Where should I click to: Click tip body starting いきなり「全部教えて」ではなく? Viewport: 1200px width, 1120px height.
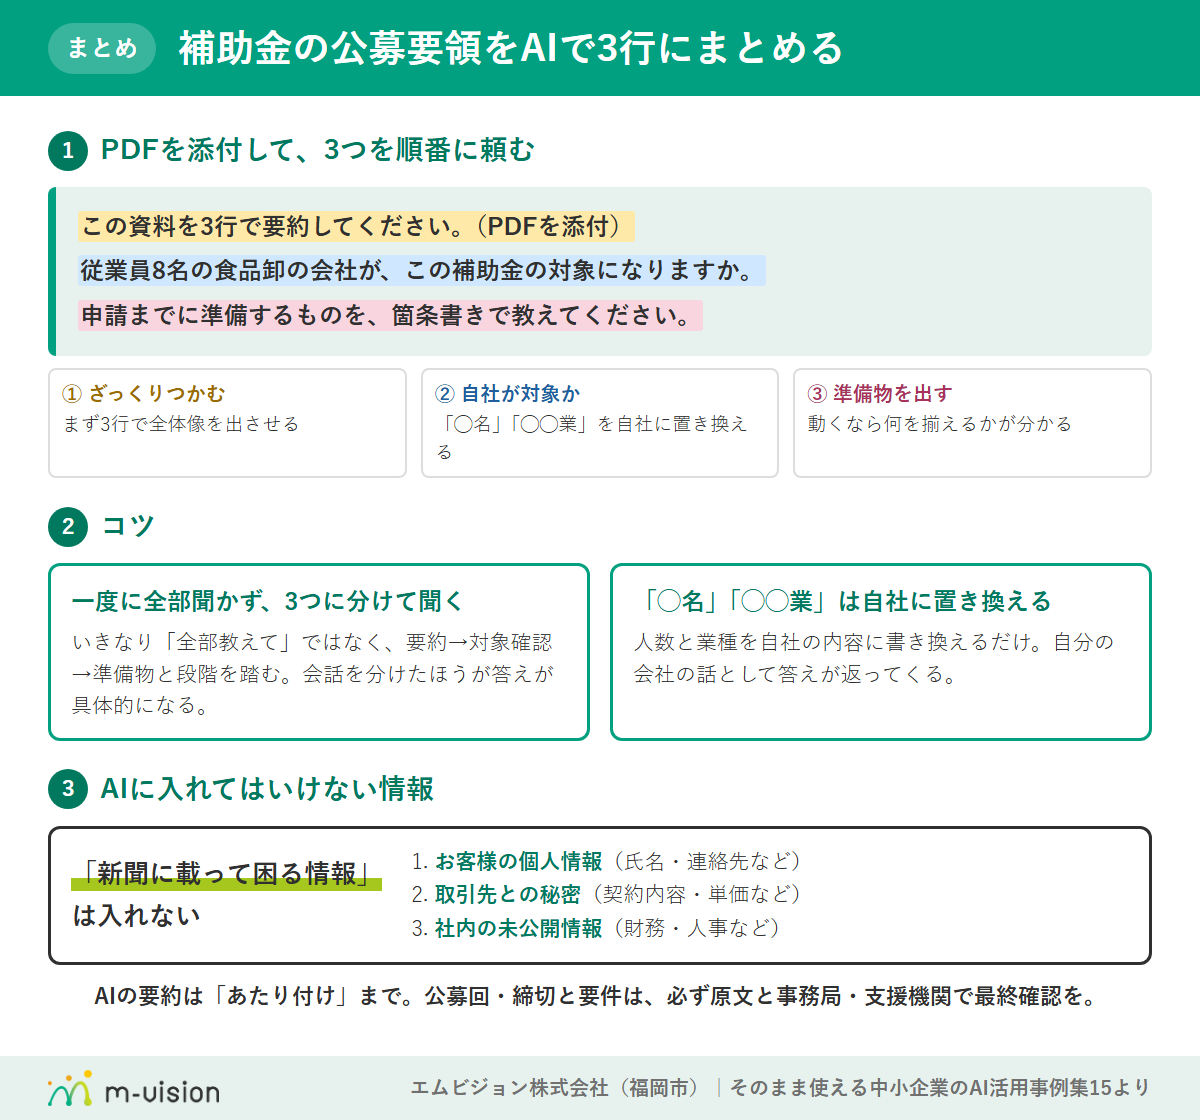click(x=313, y=673)
